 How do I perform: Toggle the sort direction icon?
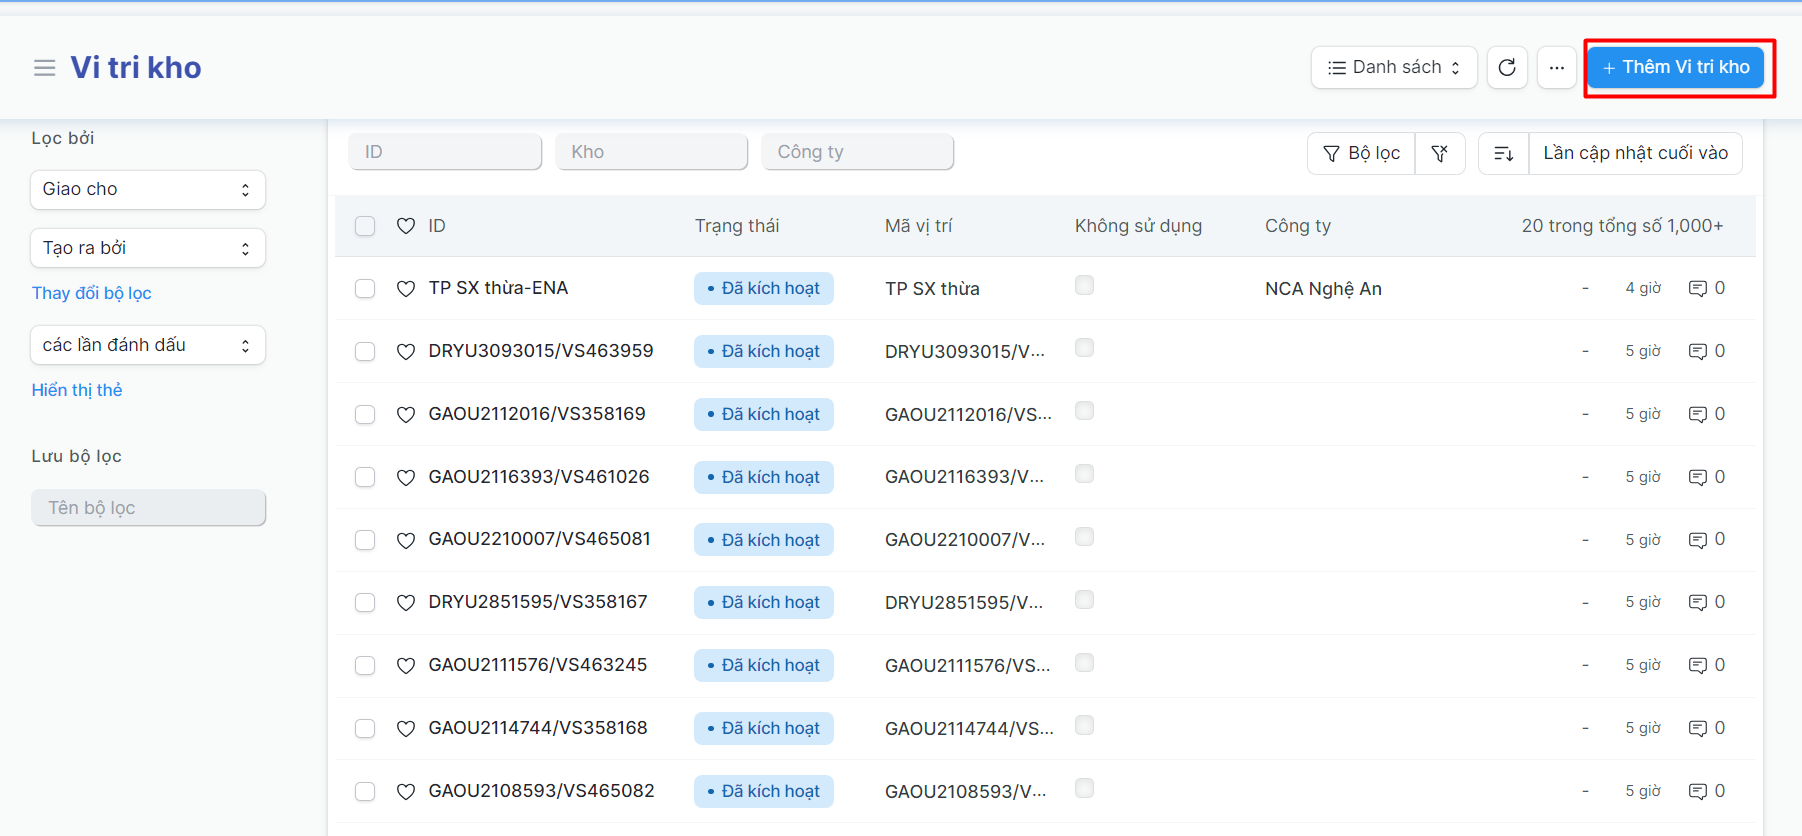tap(1503, 153)
